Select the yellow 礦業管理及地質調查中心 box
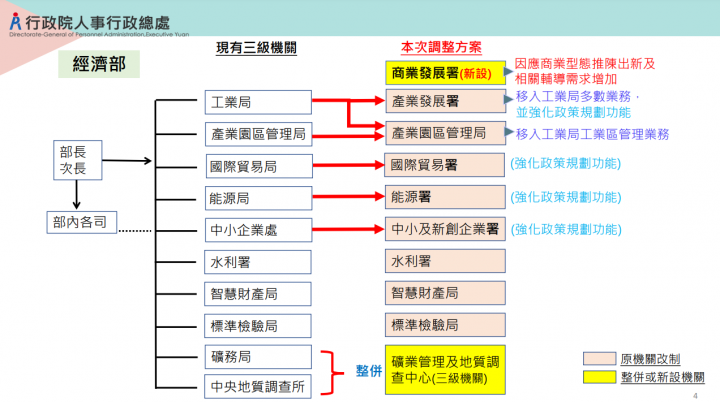 pyautogui.click(x=445, y=370)
